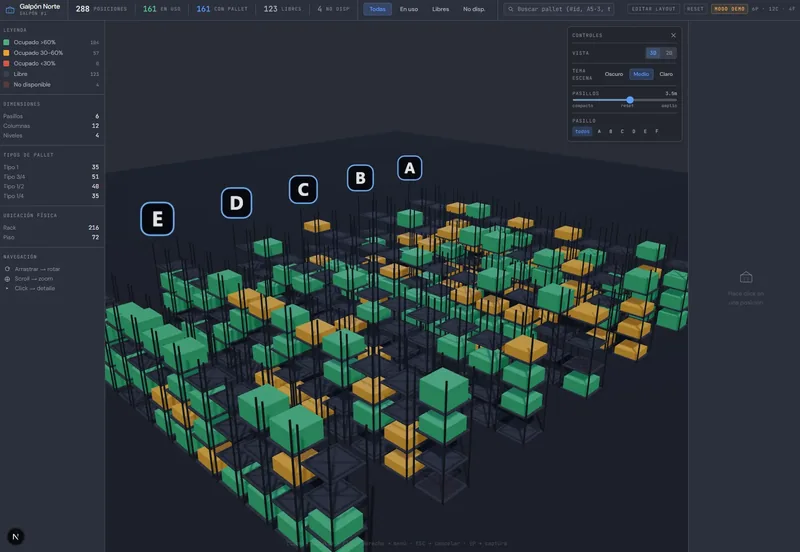This screenshot has height=552, width=800.
Task: Click the No disponible legend swatch
Action: coord(6,85)
